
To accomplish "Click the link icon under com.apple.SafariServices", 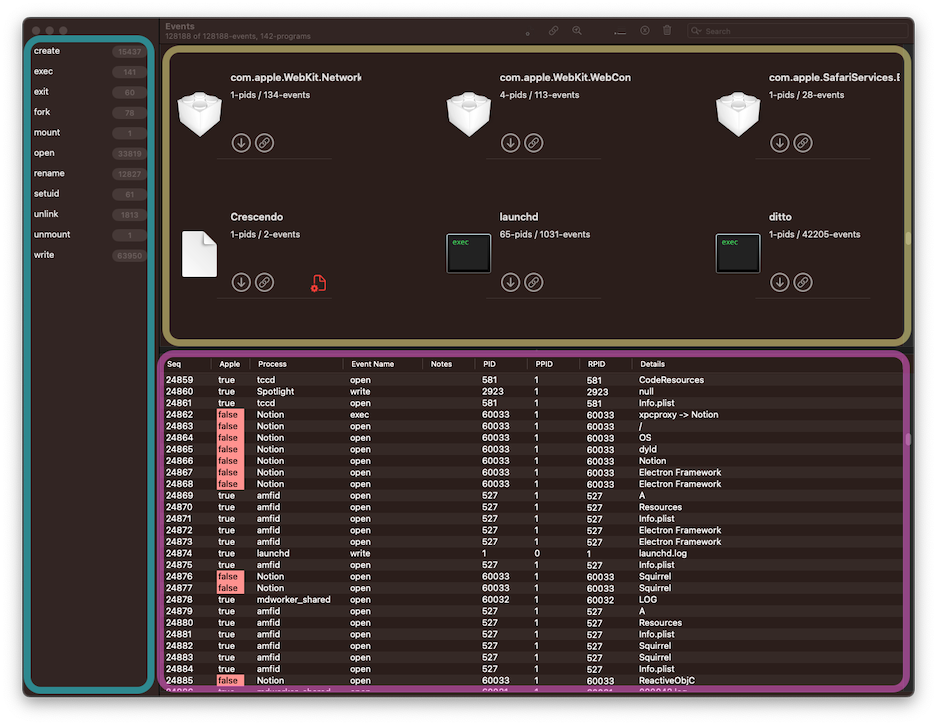I will tap(803, 143).
